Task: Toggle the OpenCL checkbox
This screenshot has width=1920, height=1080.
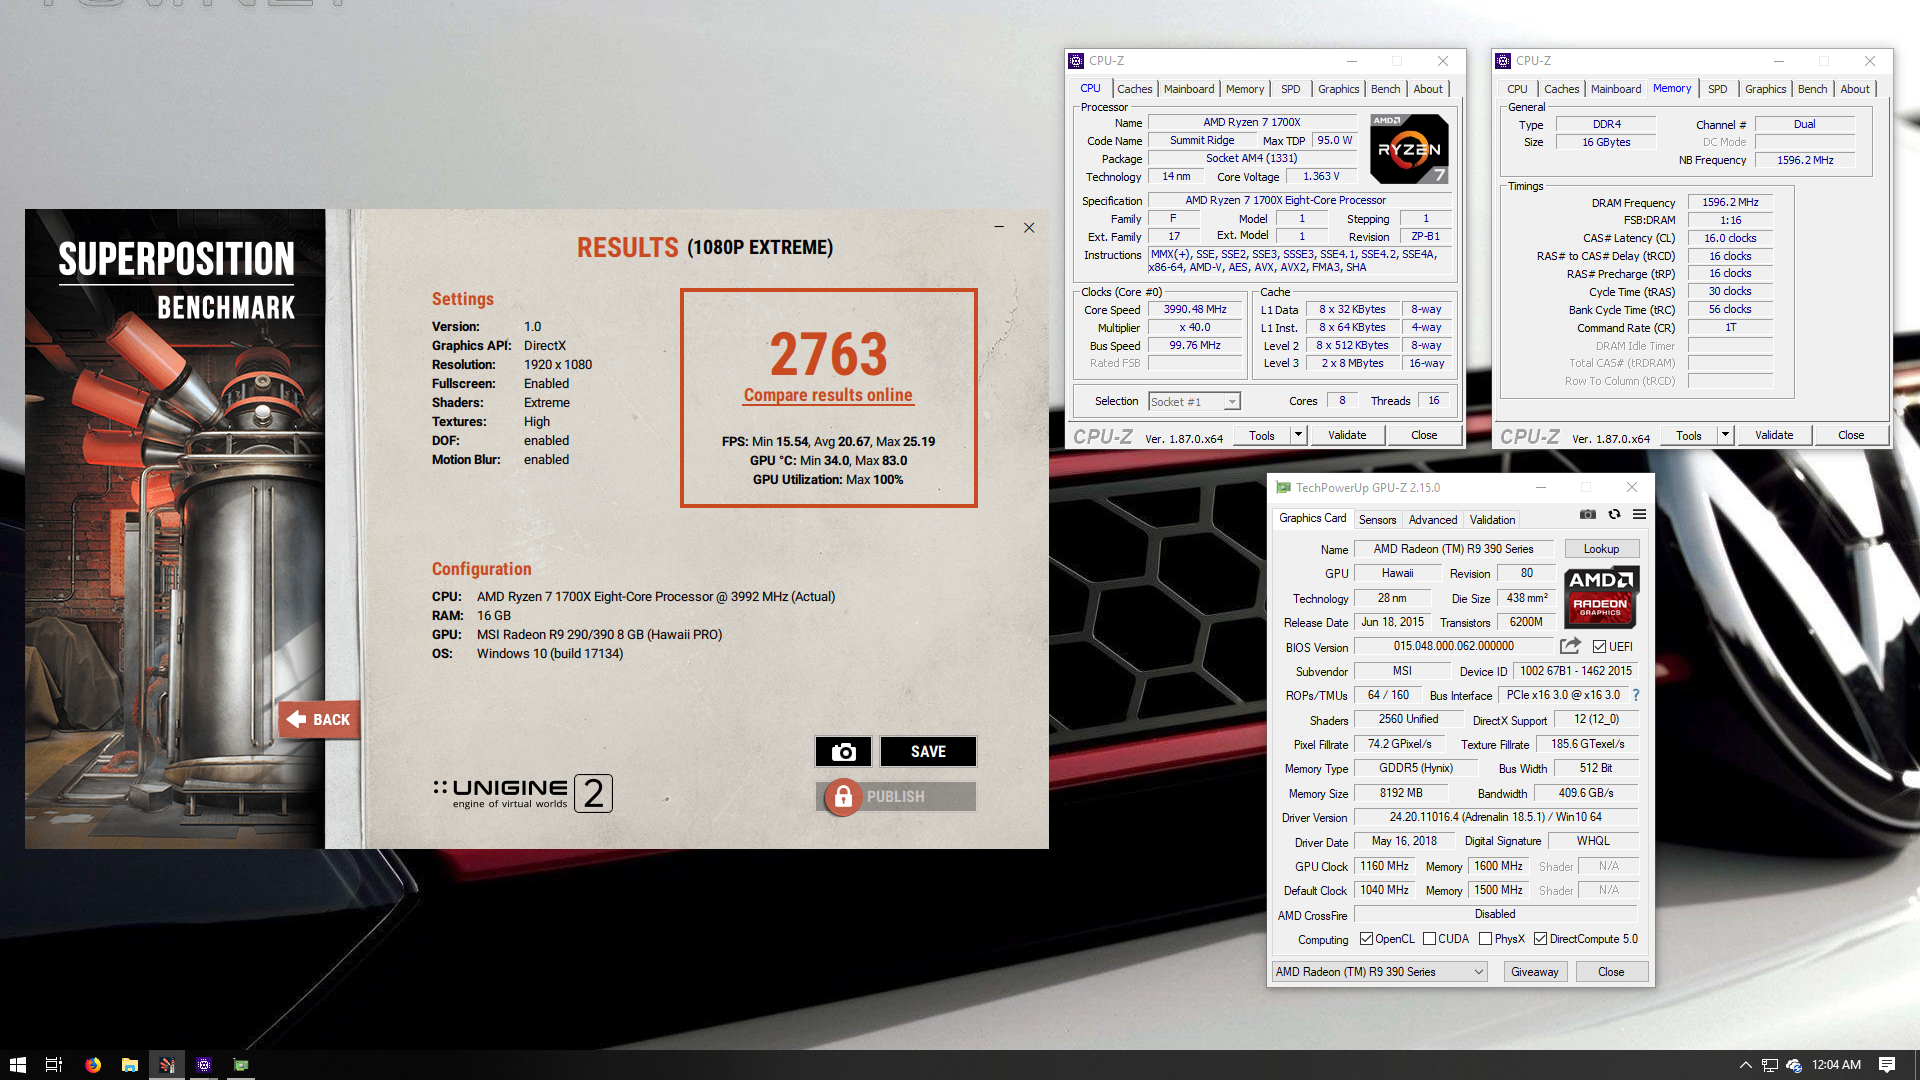Action: 1366,939
